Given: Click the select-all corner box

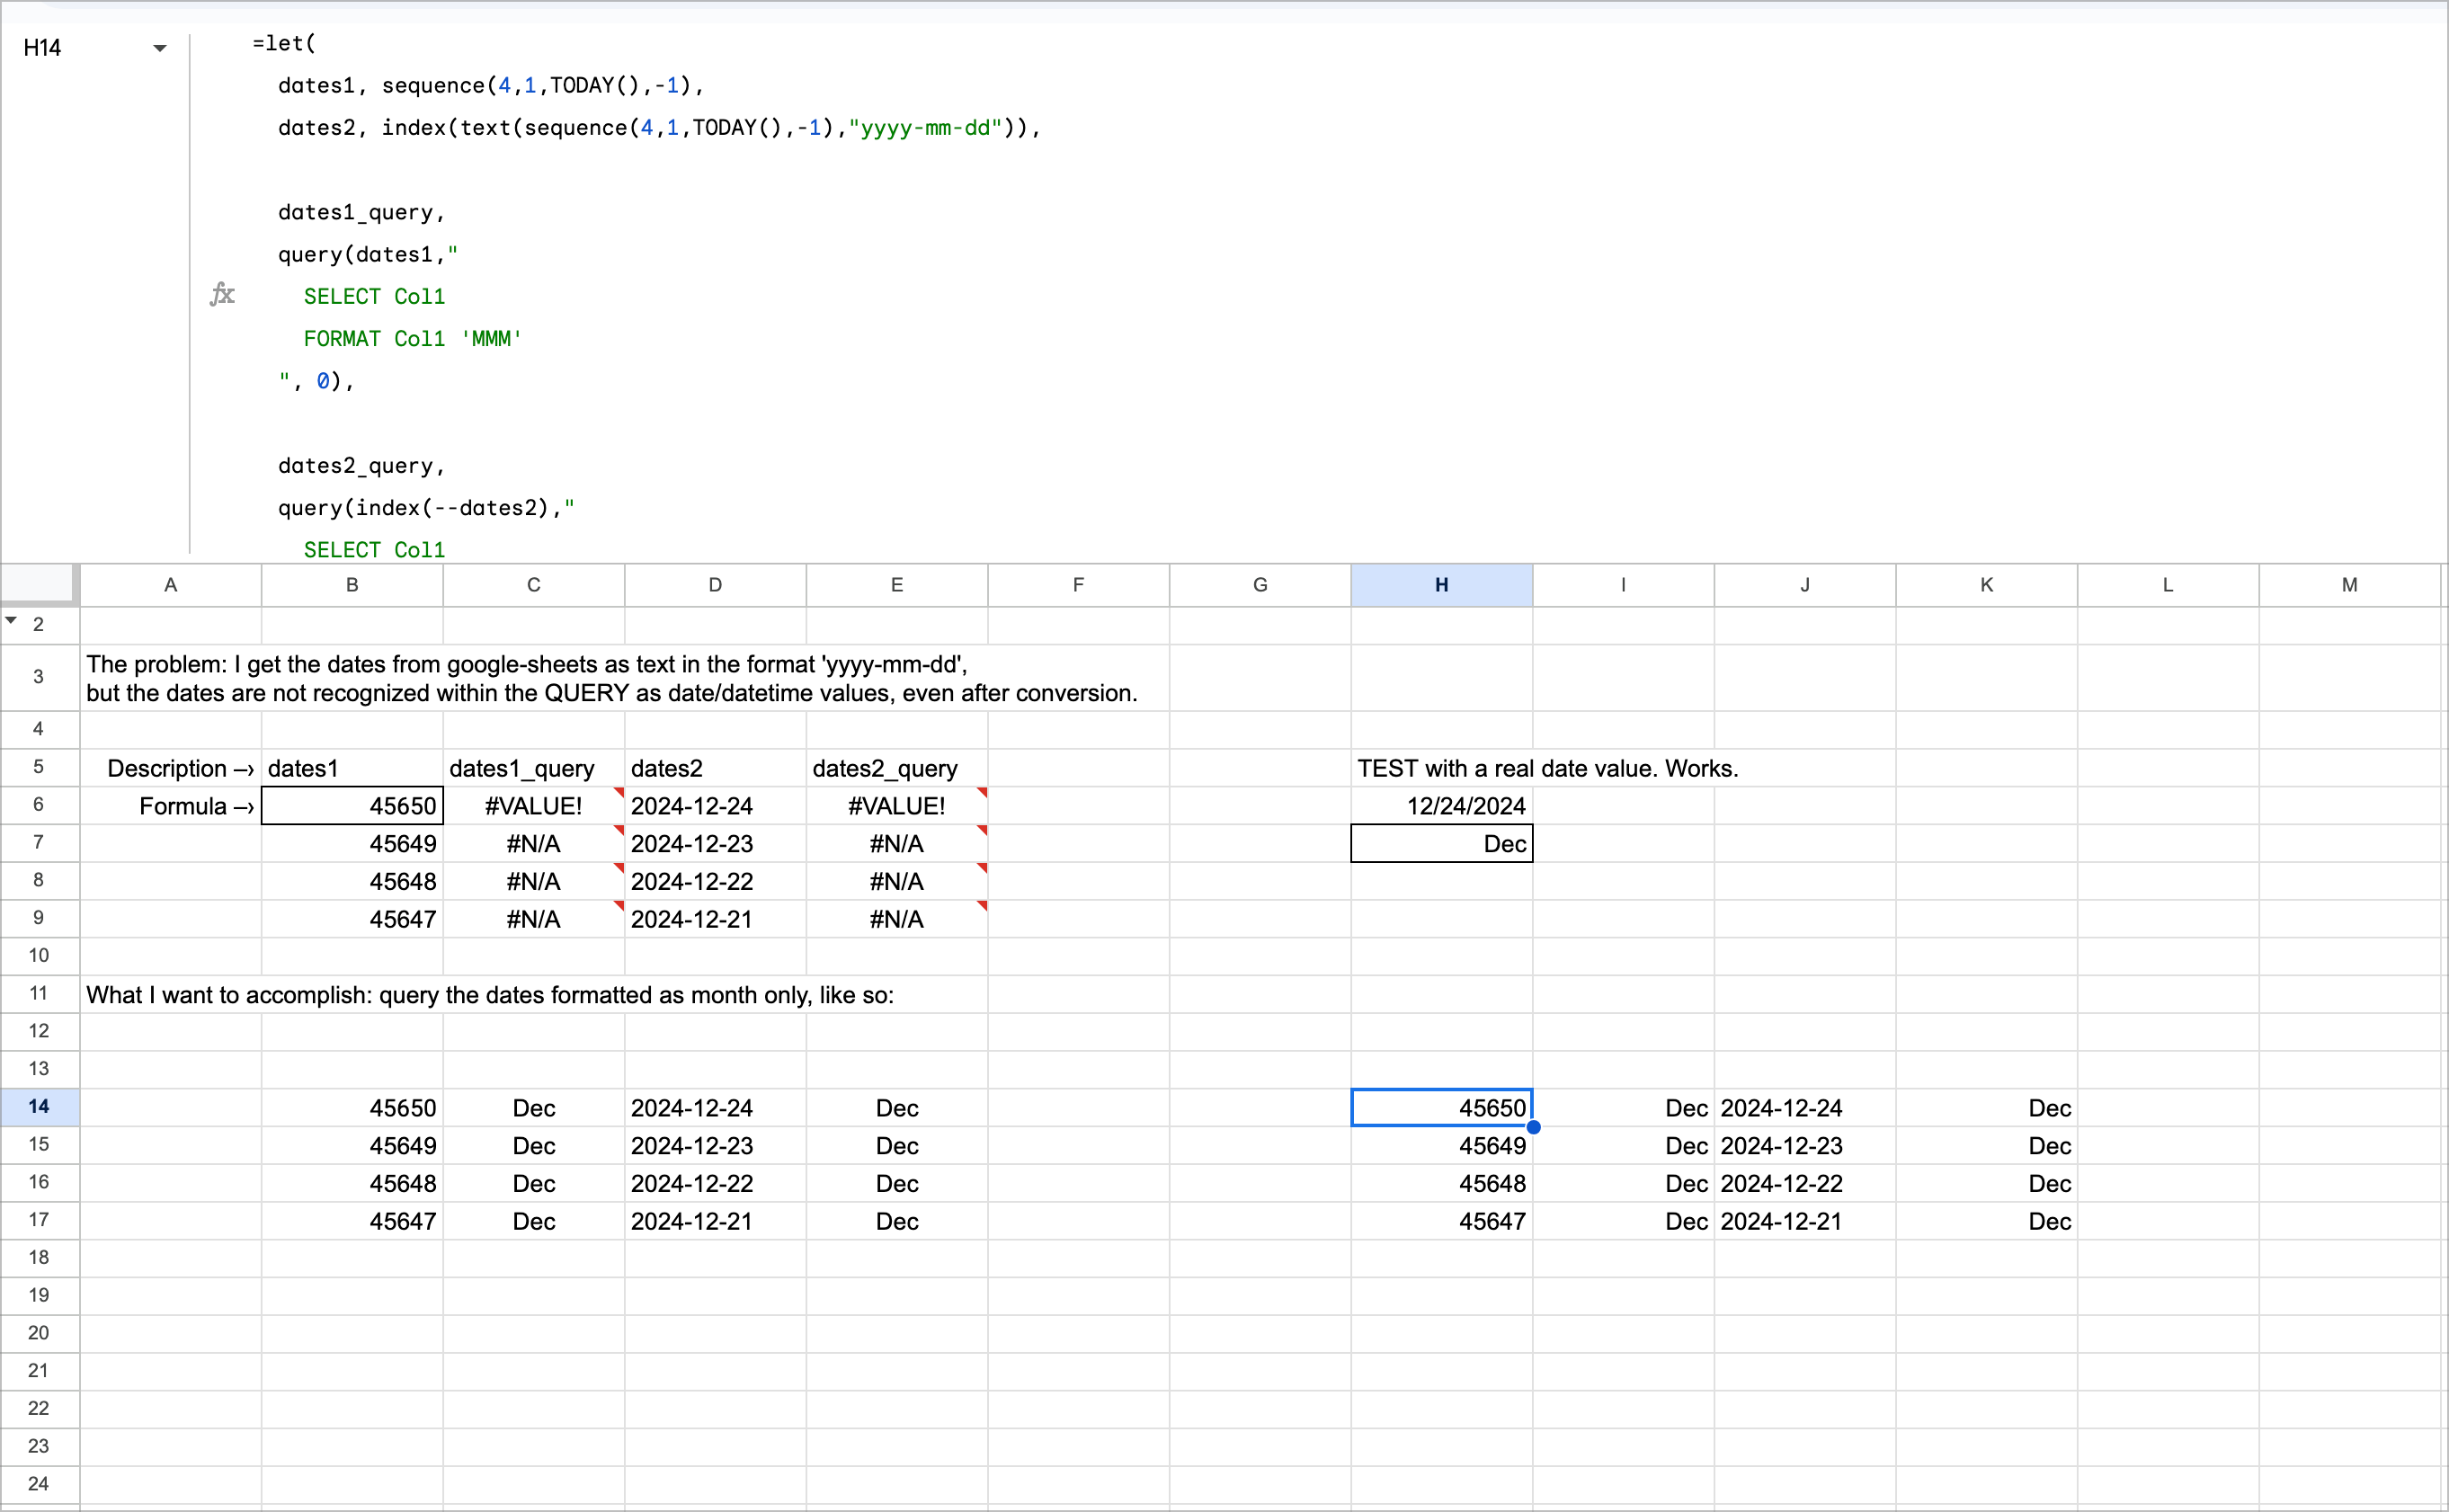Looking at the screenshot, I should pyautogui.click(x=38, y=584).
